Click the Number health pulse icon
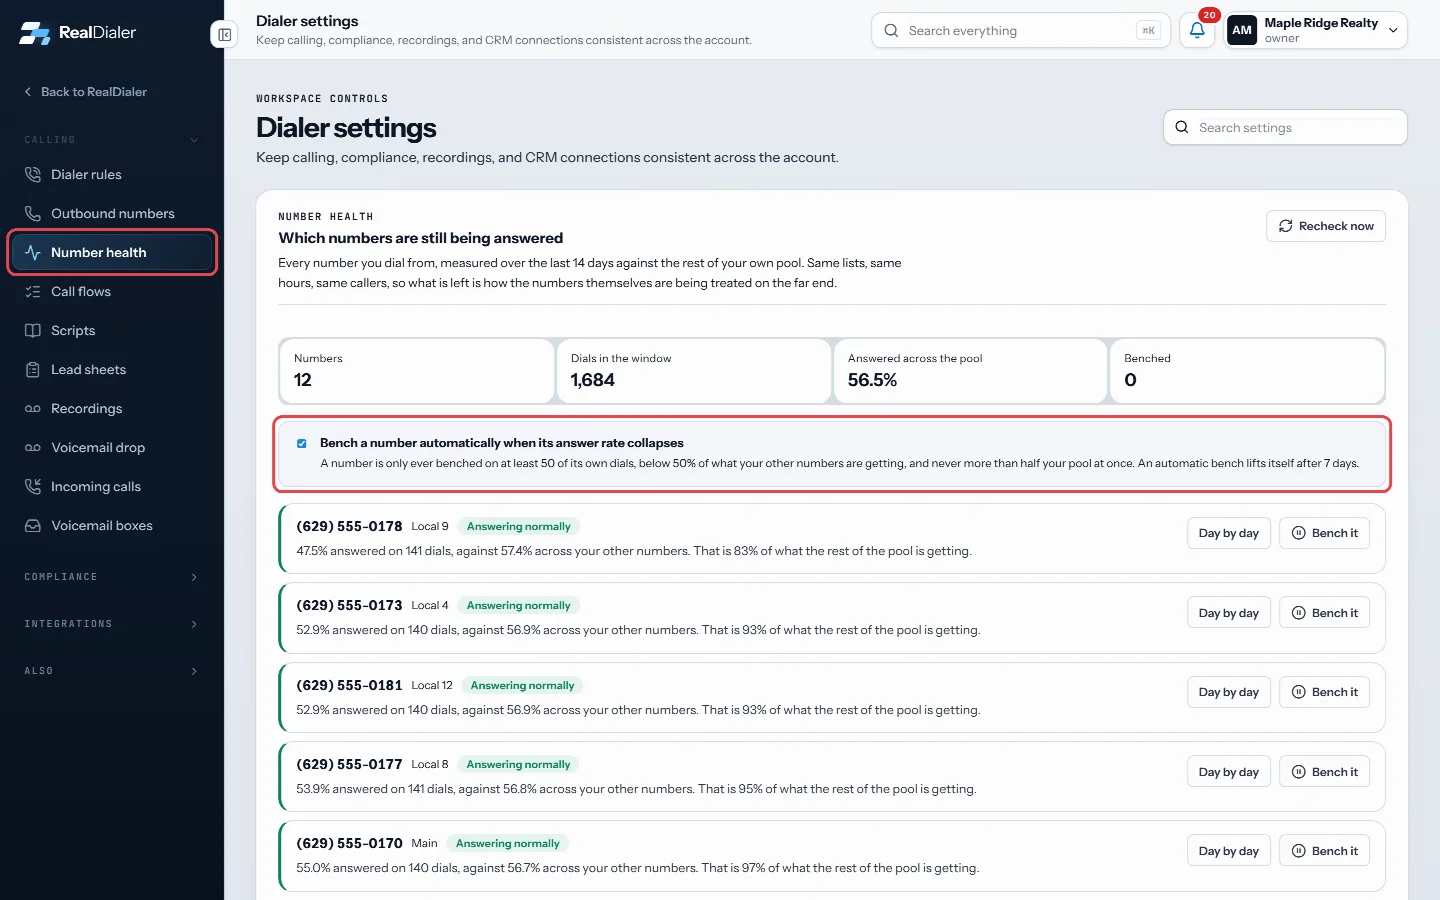The image size is (1440, 900). pos(33,252)
